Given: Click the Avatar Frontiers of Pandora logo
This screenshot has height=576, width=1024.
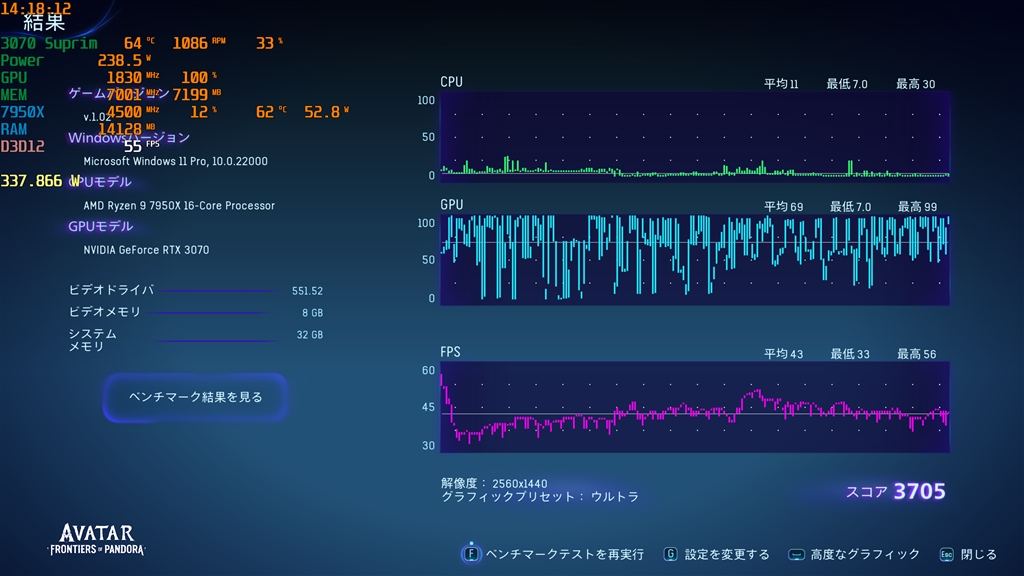Looking at the screenshot, I should point(97,539).
